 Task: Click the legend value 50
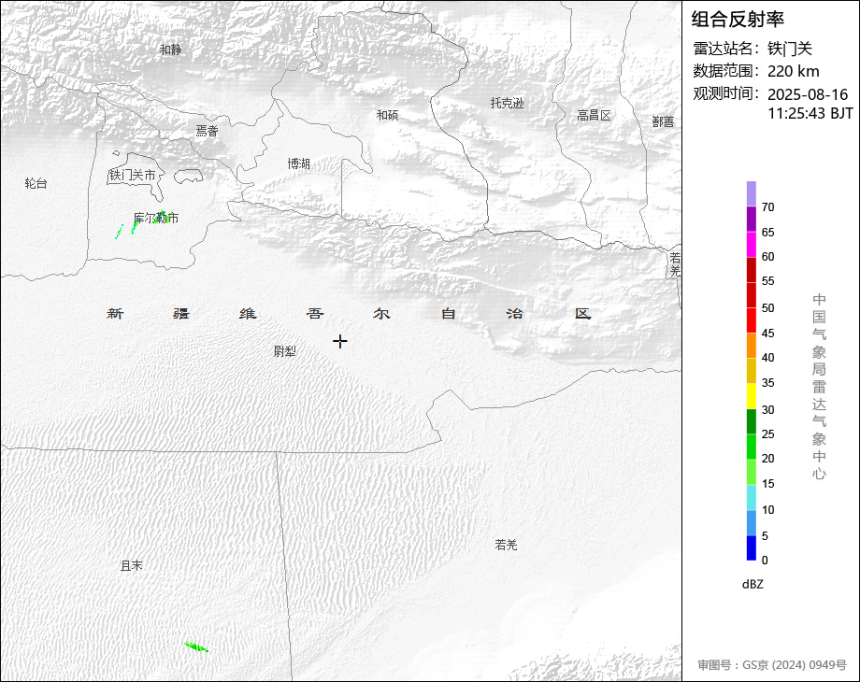point(768,308)
